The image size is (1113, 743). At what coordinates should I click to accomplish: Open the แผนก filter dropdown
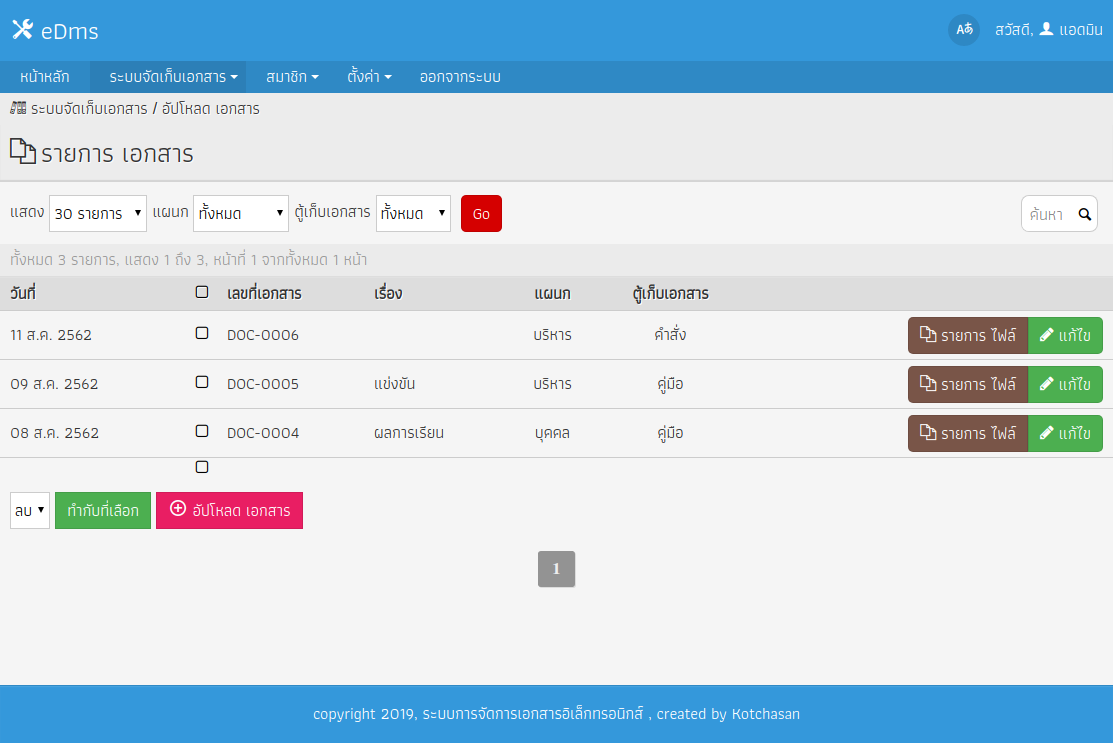point(241,214)
